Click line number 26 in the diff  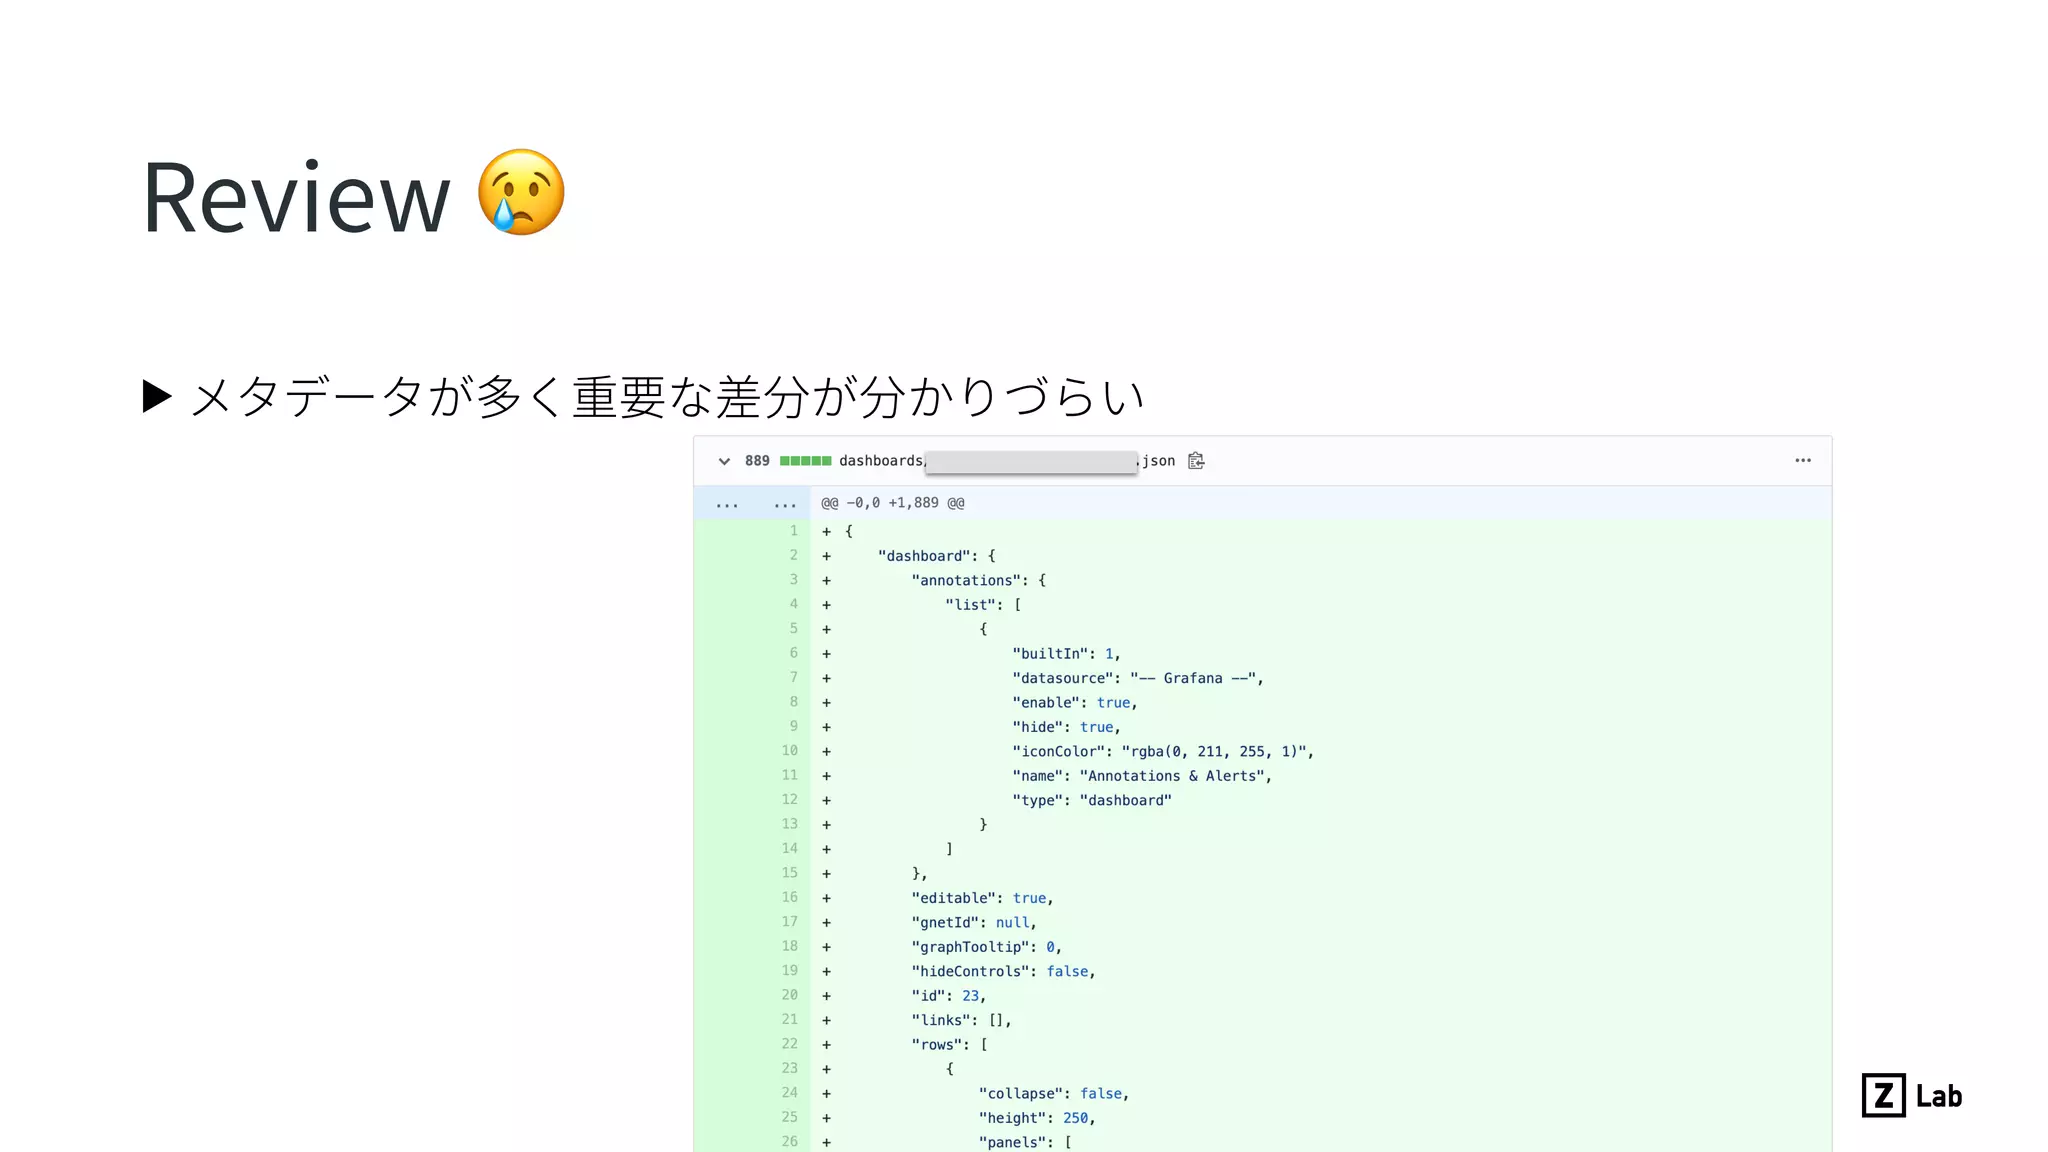tap(790, 1141)
